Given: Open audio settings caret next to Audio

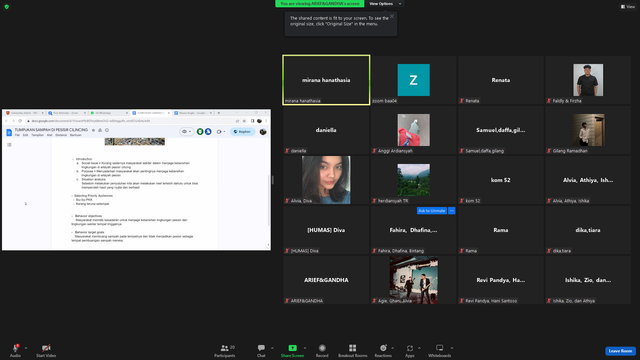Looking at the screenshot, I should (x=26, y=348).
